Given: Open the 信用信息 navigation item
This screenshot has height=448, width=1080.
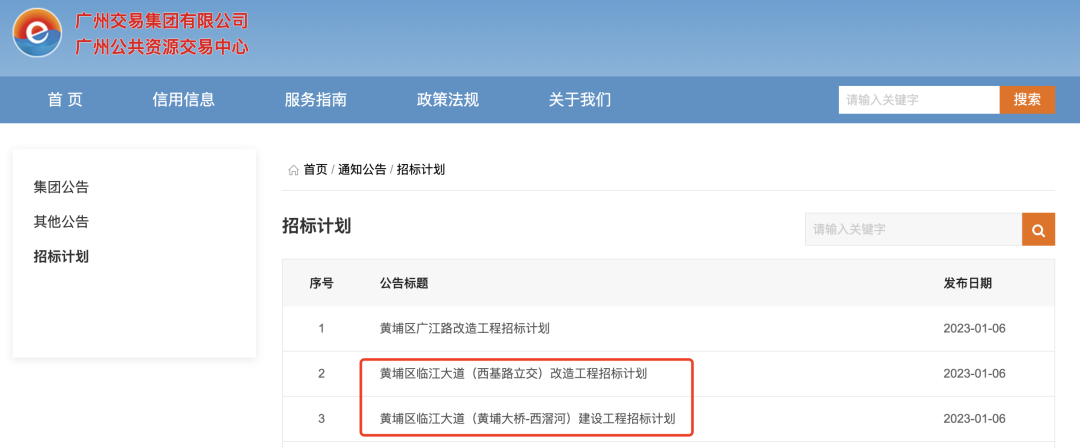Looking at the screenshot, I should [x=184, y=100].
